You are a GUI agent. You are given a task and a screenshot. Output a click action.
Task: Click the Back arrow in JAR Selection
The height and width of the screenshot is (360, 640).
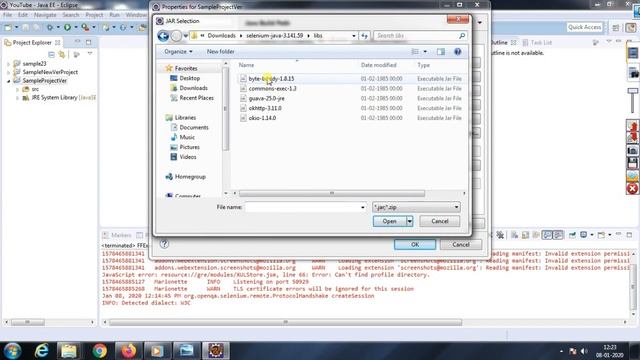tap(163, 36)
